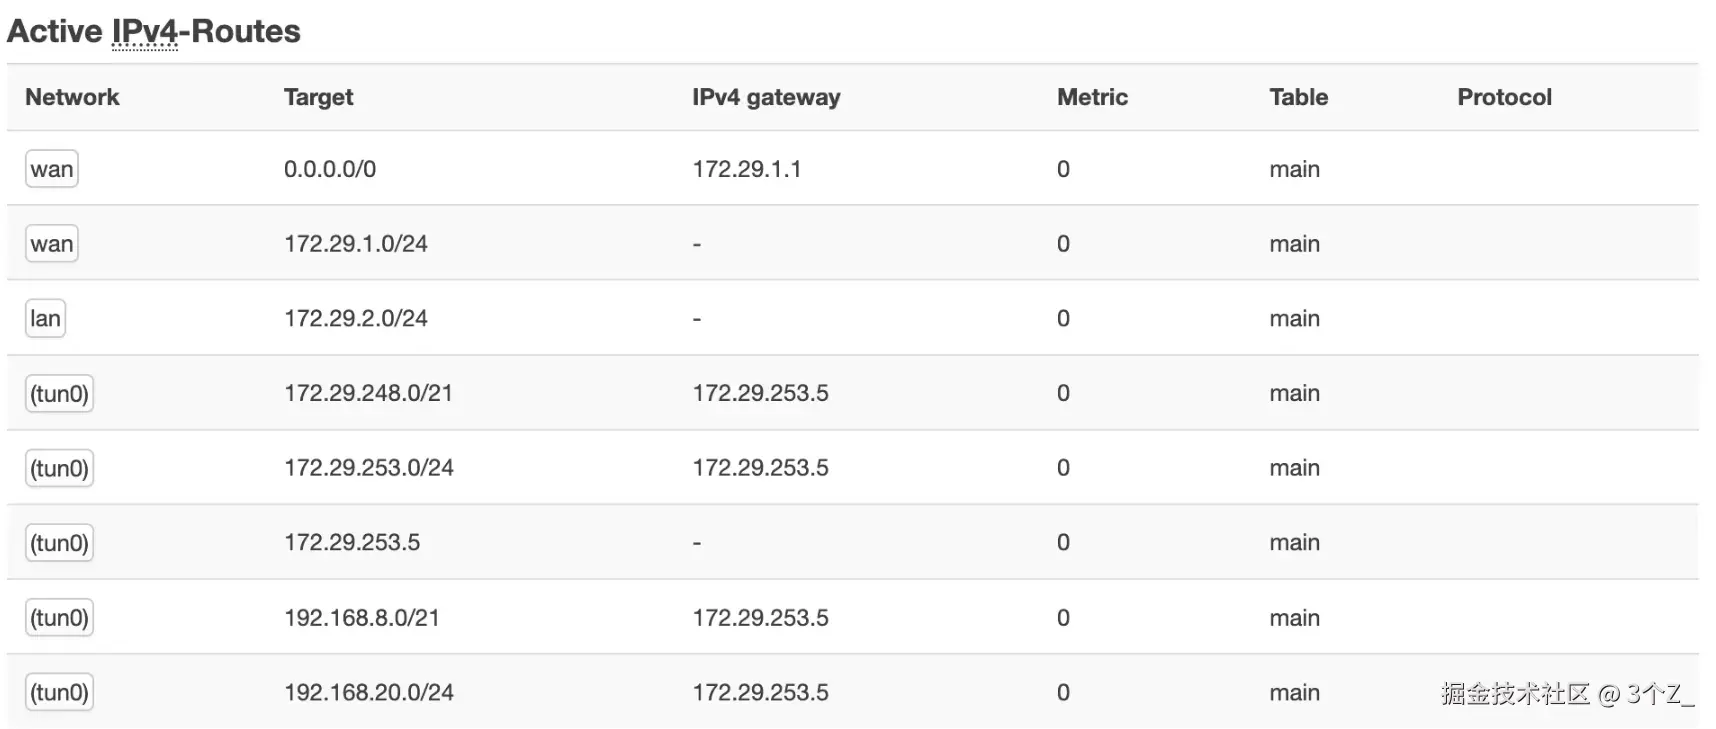Select tun0 badge in 172.29.253.0/24 row
Screen dimensions: 1716x729
click(59, 468)
